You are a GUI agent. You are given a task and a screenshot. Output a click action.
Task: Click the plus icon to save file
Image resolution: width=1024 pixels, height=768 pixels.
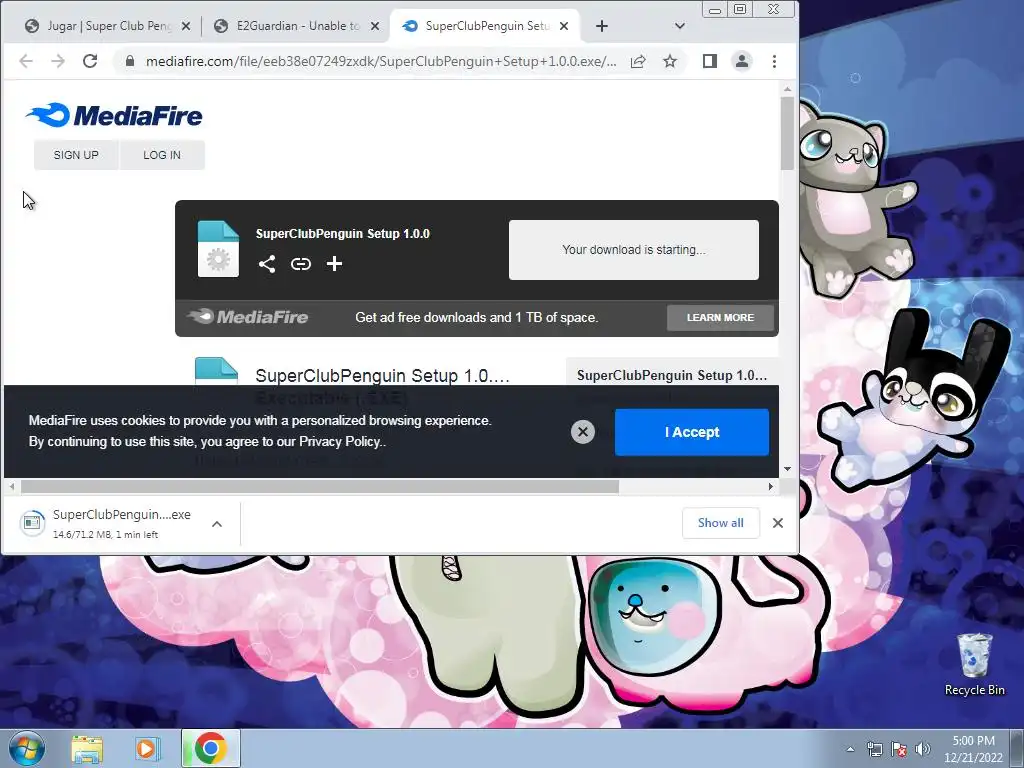334,264
